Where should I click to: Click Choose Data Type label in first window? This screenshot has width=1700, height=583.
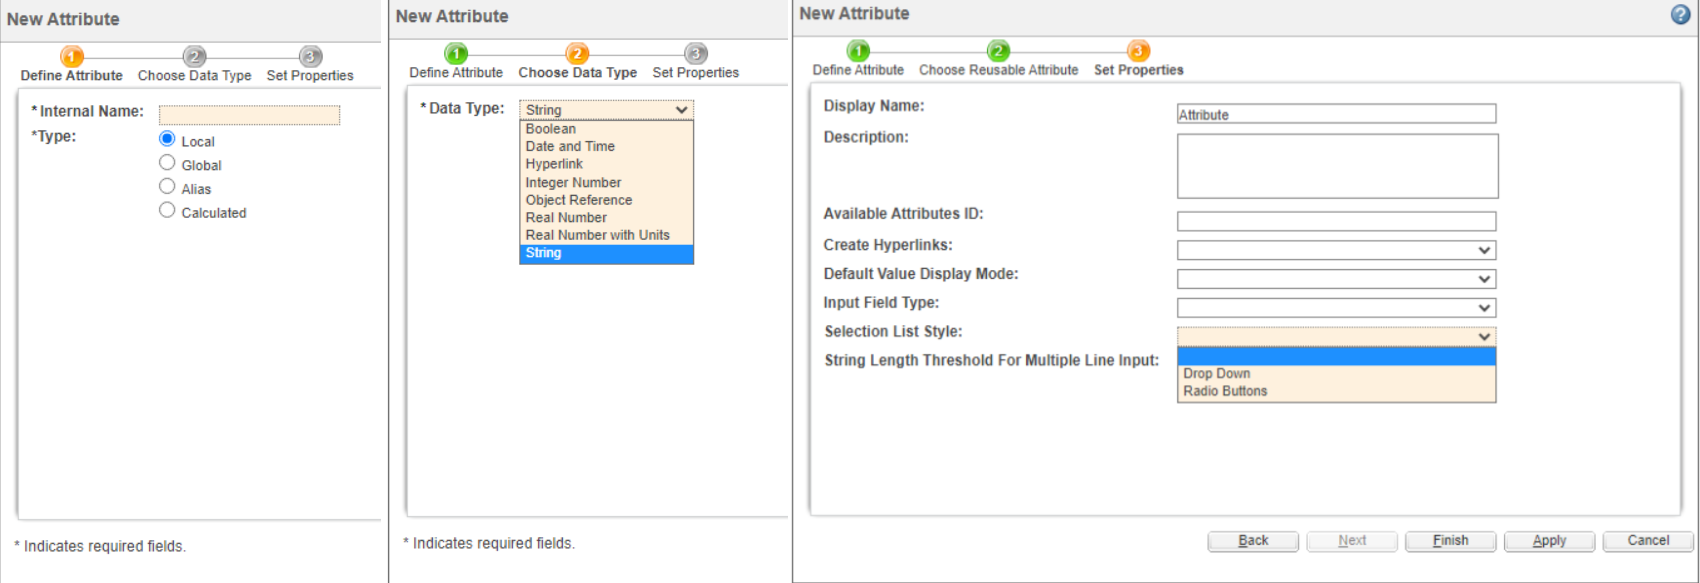[x=195, y=76]
